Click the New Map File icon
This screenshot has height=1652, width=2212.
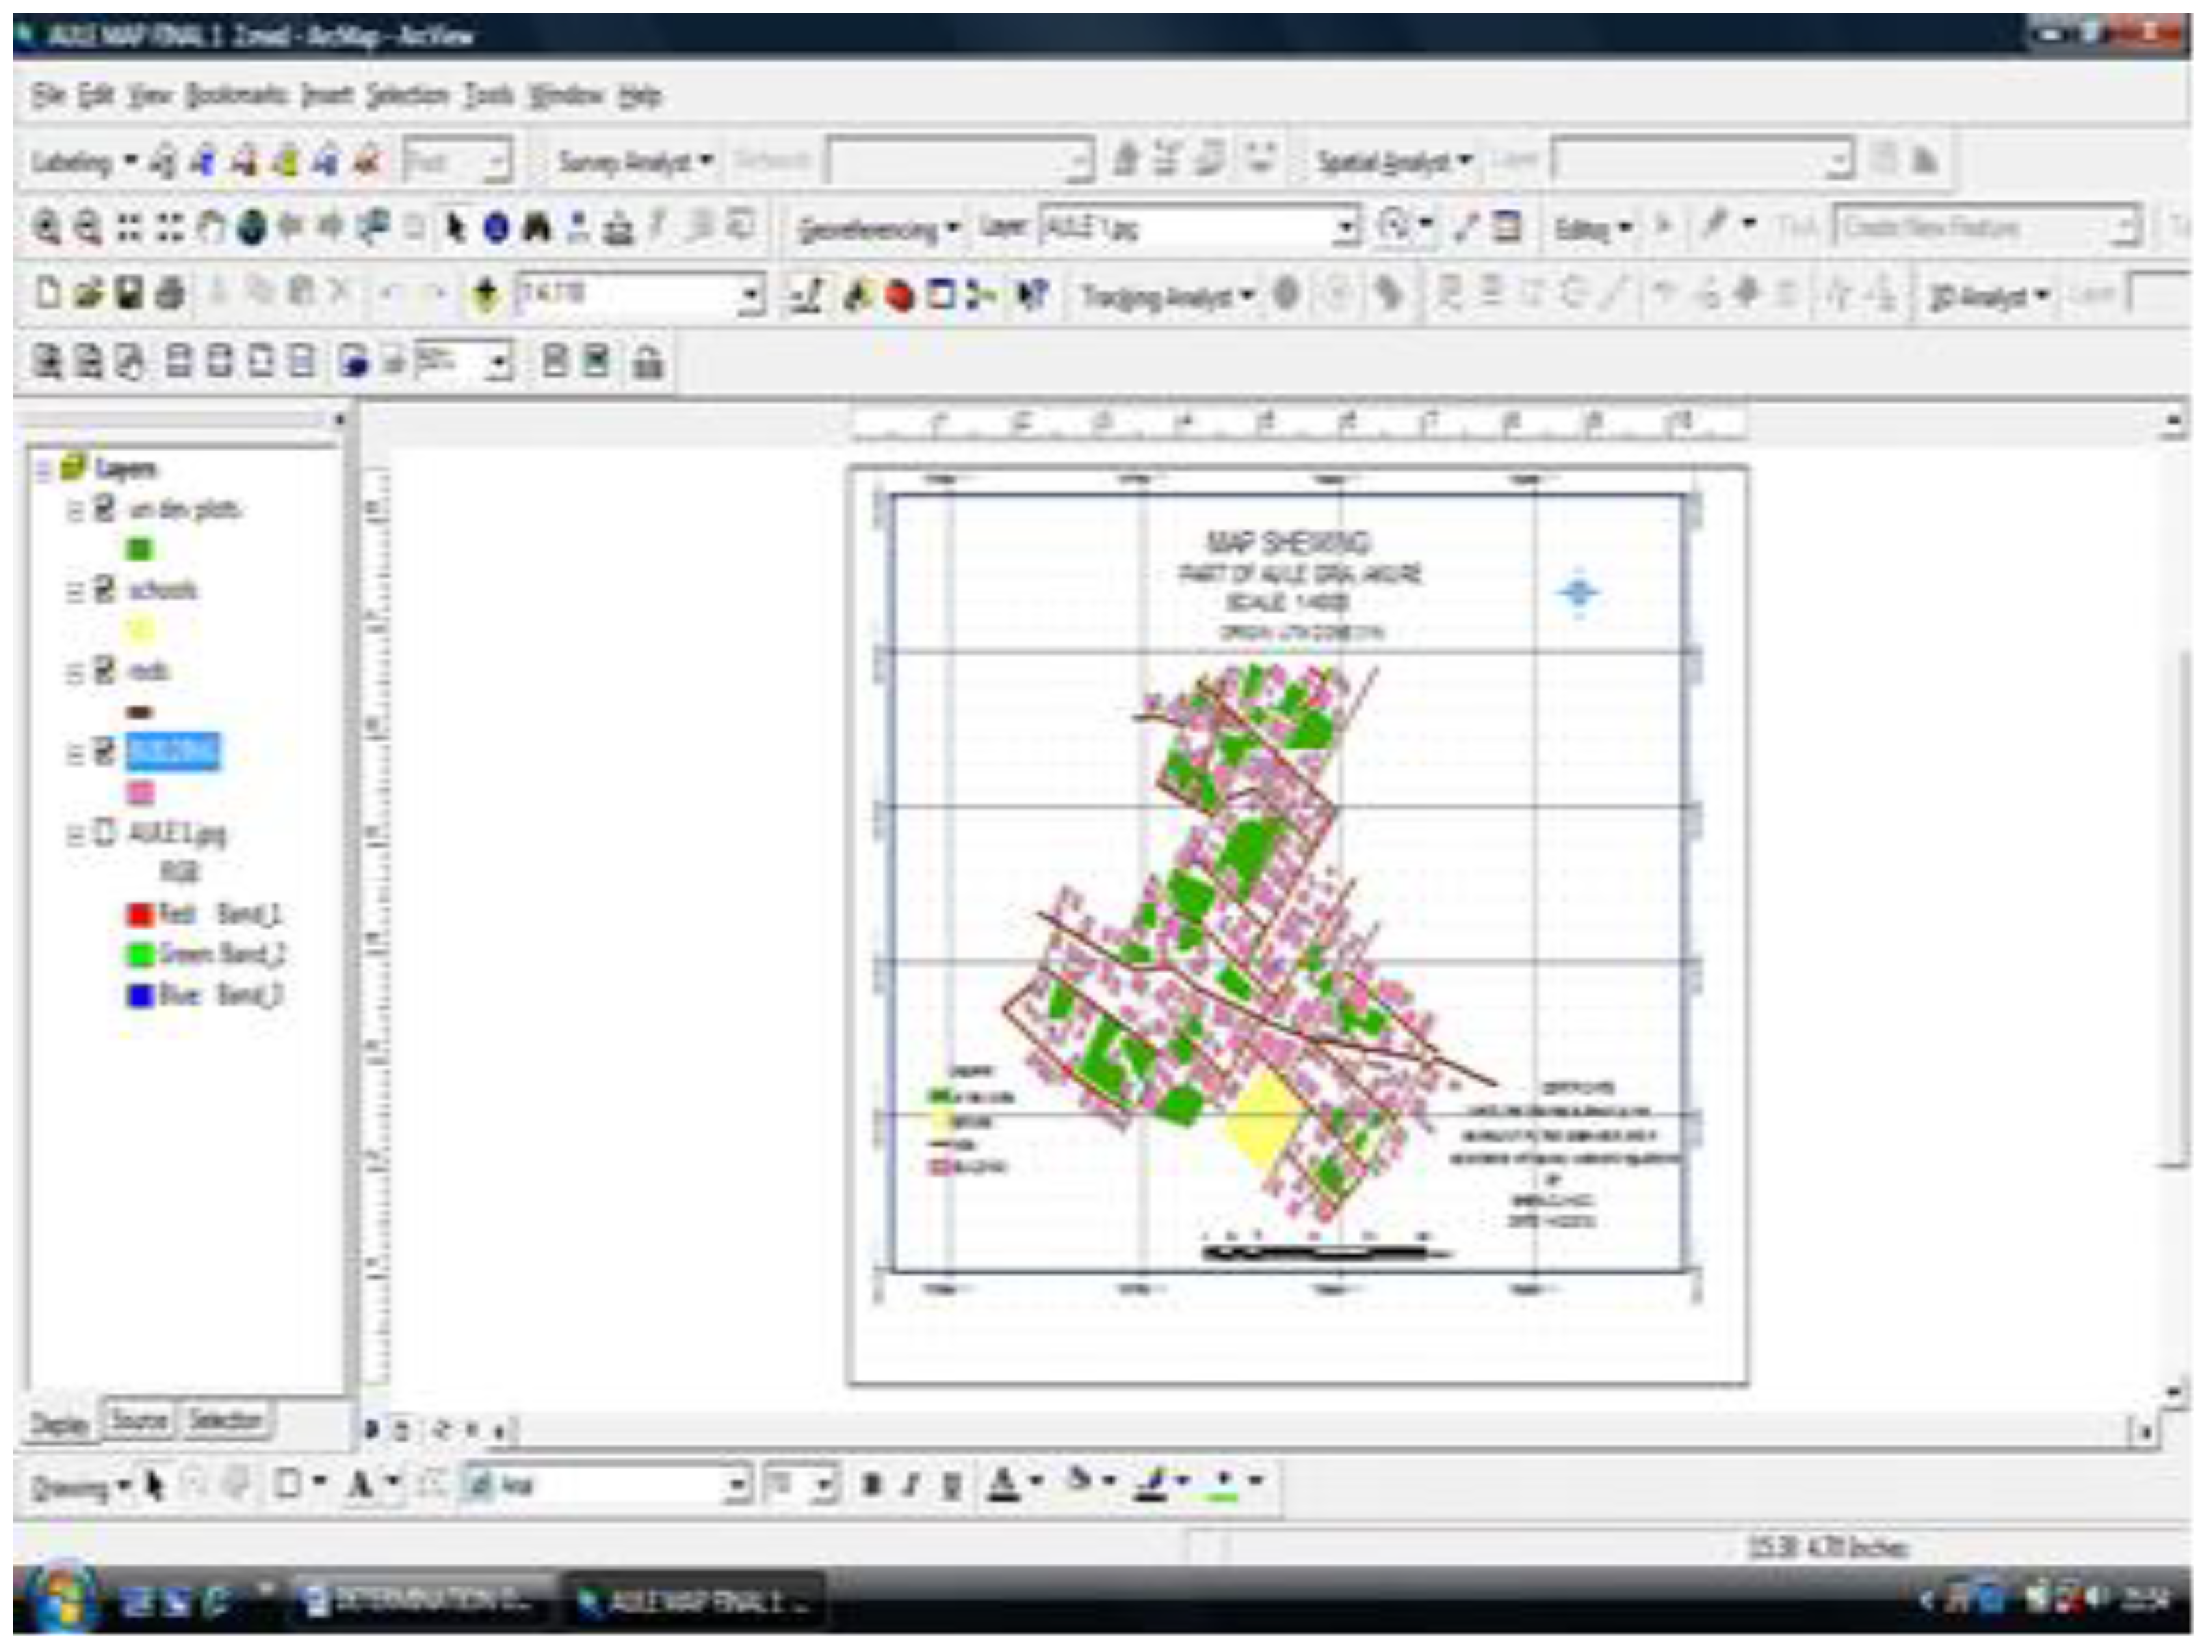[x=47, y=294]
